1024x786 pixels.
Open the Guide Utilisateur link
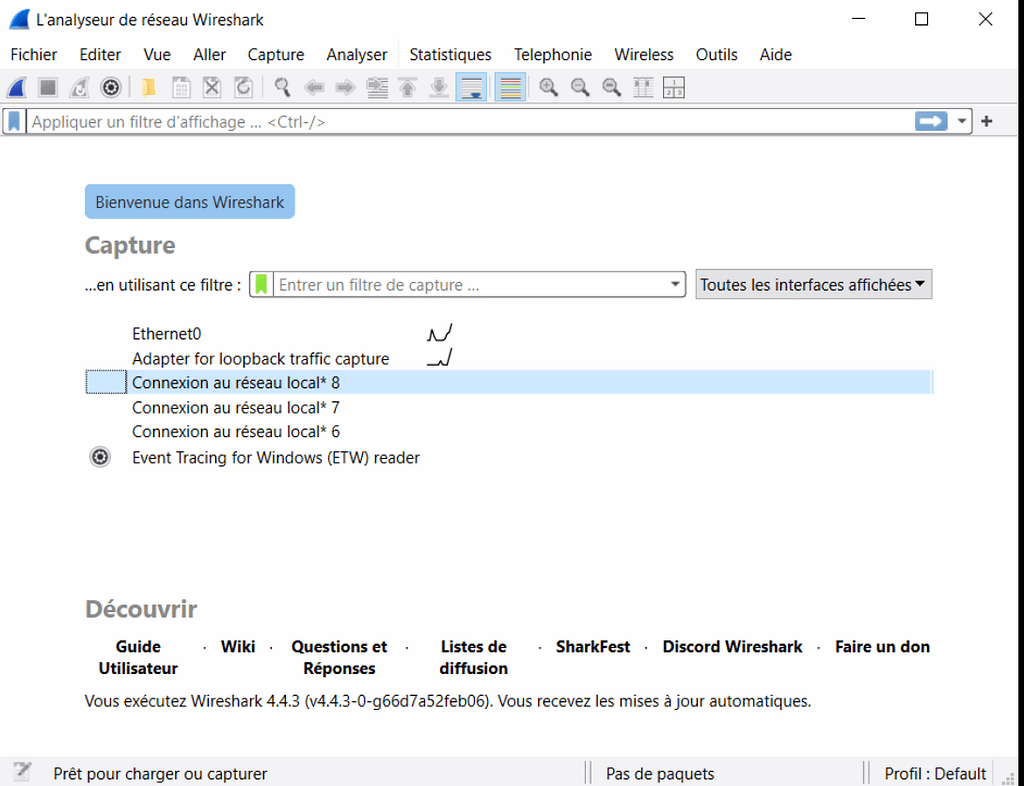pyautogui.click(x=138, y=657)
